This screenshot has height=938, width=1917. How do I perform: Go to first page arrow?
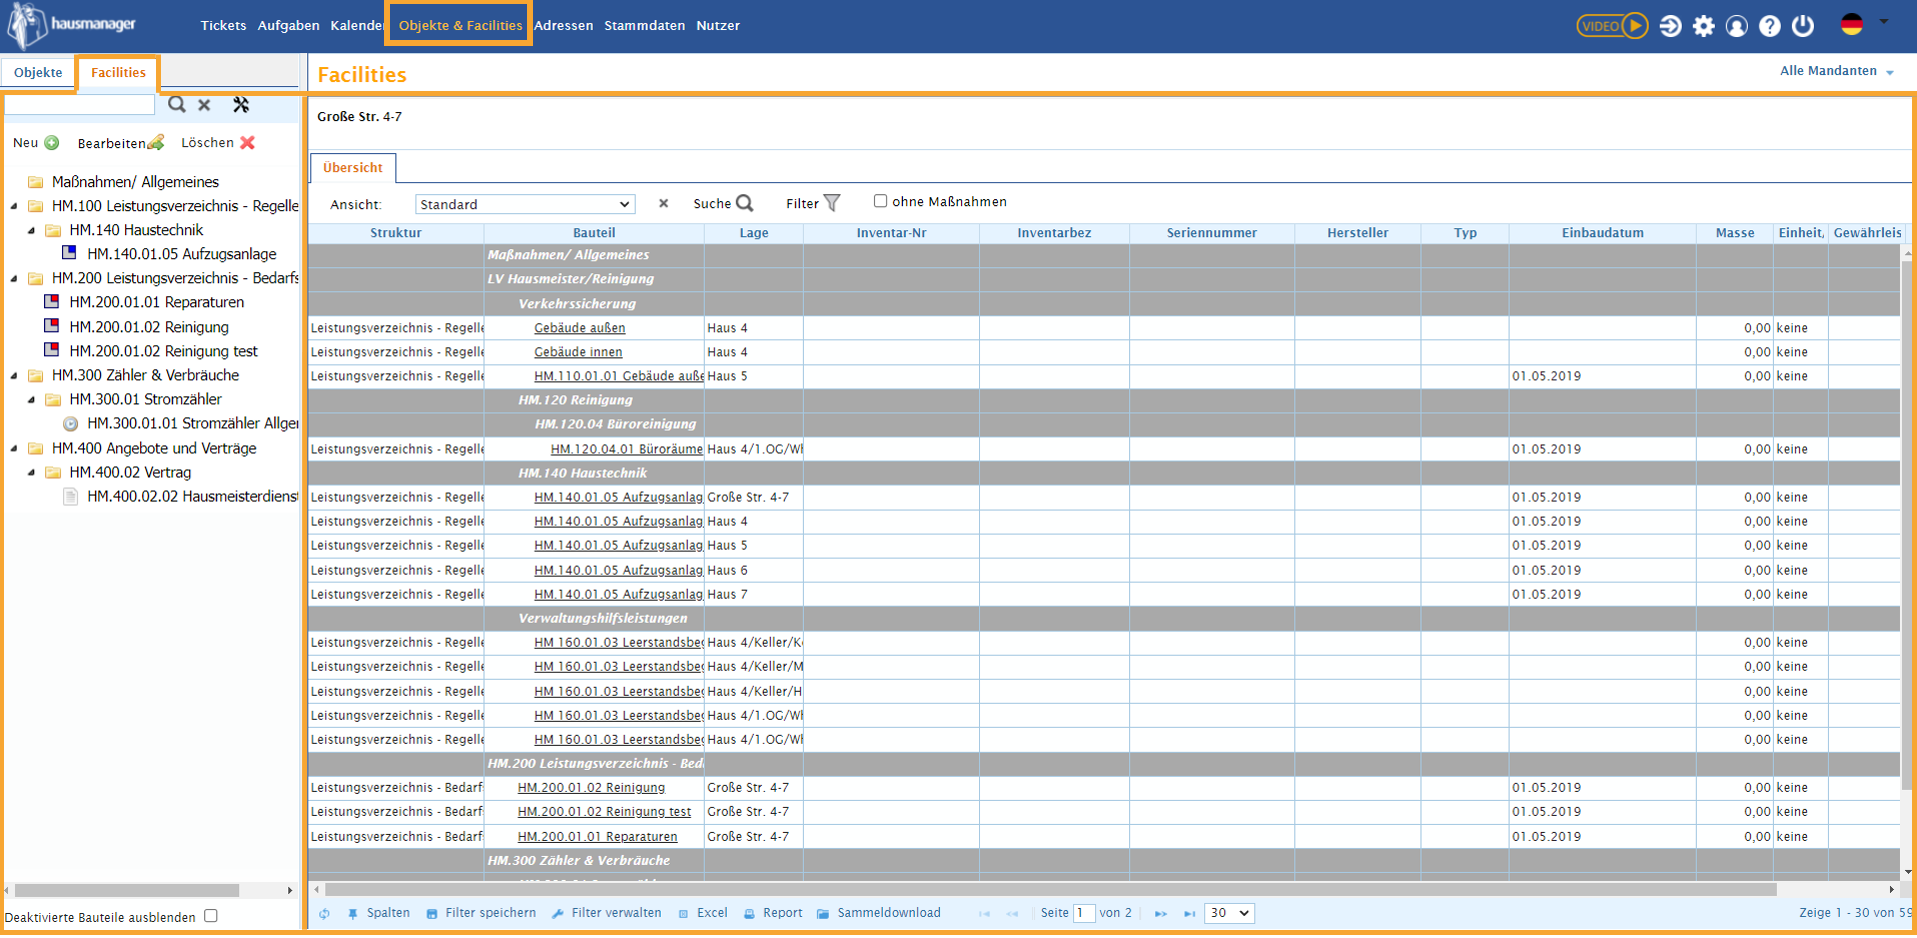(x=984, y=913)
